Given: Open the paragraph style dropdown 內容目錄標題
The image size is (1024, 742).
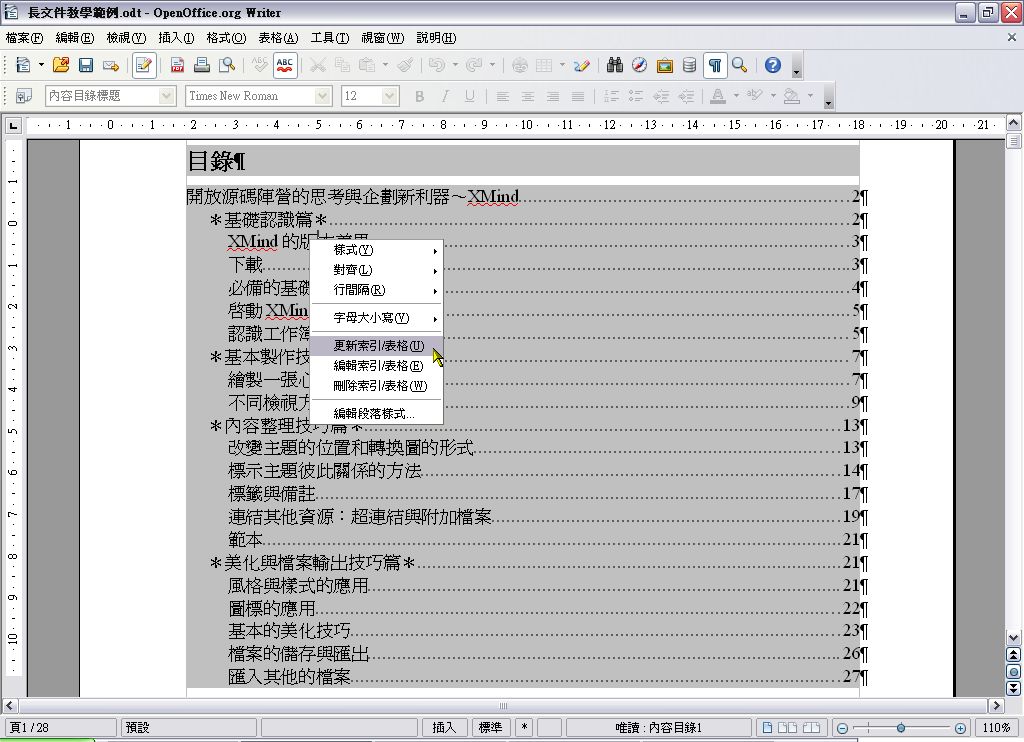Looking at the screenshot, I should (168, 96).
